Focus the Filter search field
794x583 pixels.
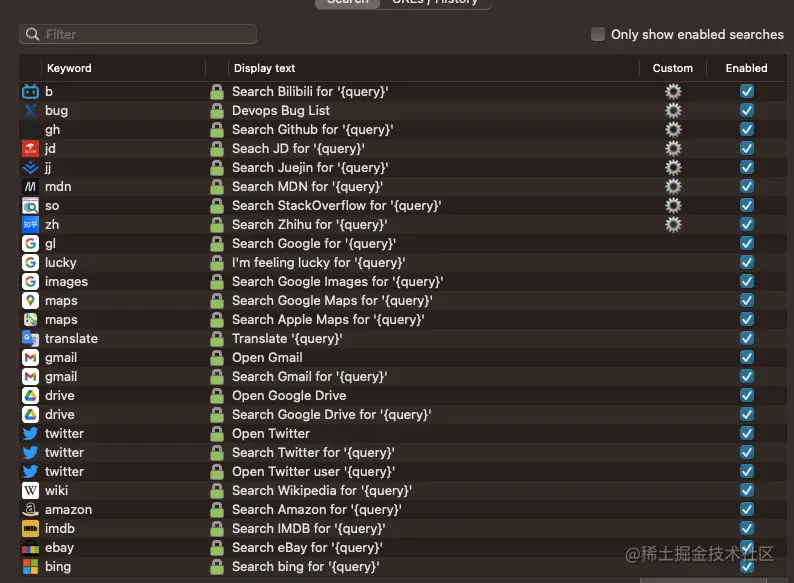point(138,34)
